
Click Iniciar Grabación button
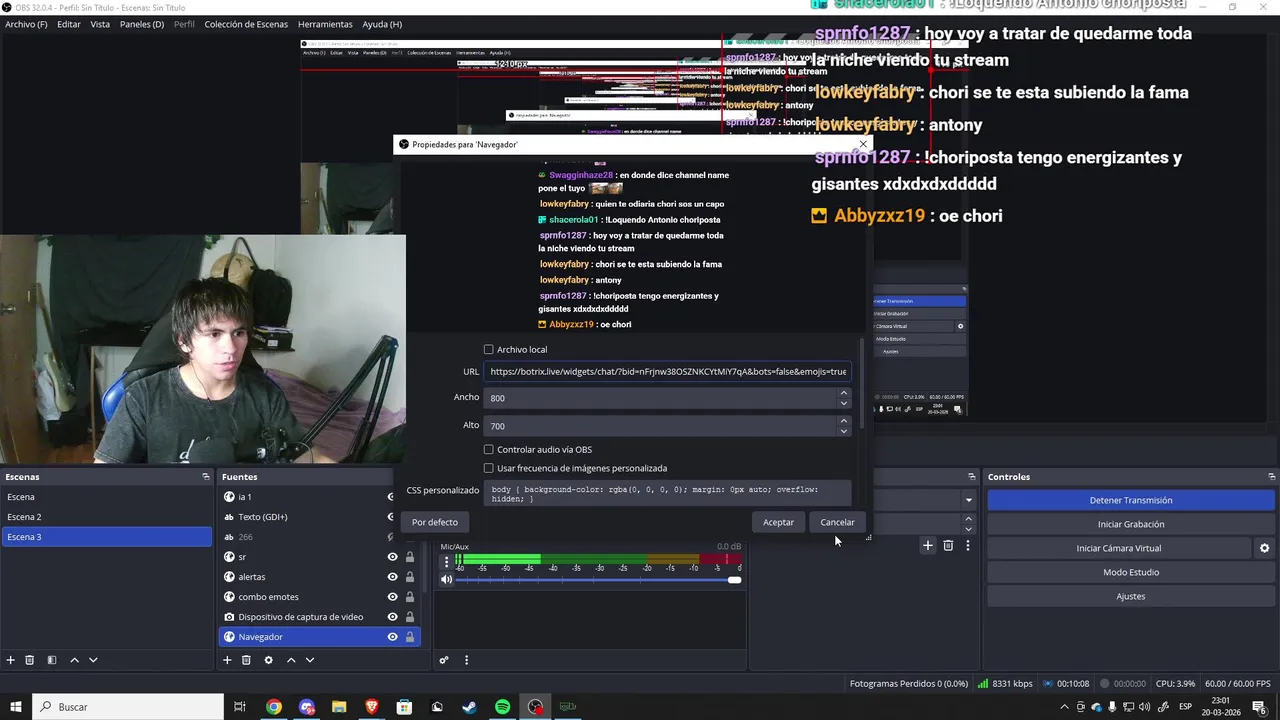(1131, 524)
